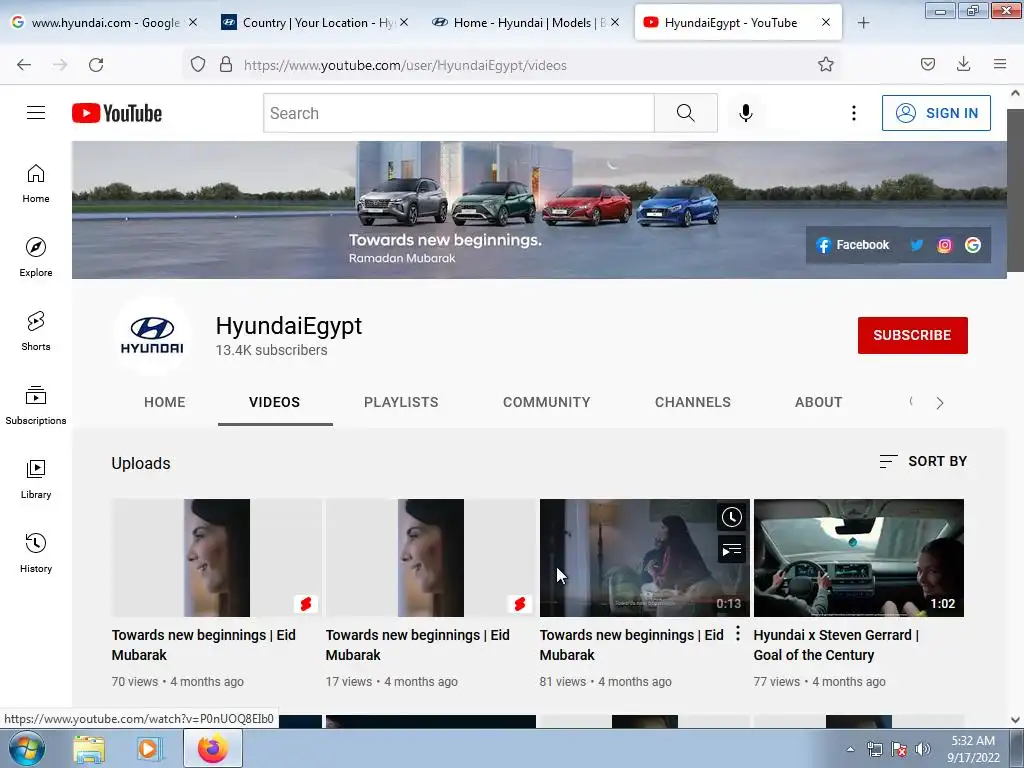The width and height of the screenshot is (1024, 768).
Task: Open Shorts in the sidebar
Action: click(x=36, y=331)
